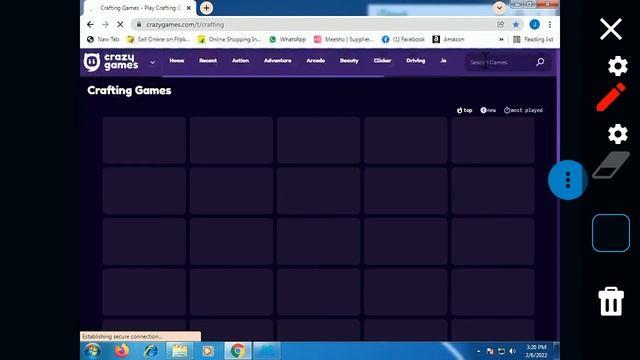Select the eraser tool

tap(611, 165)
